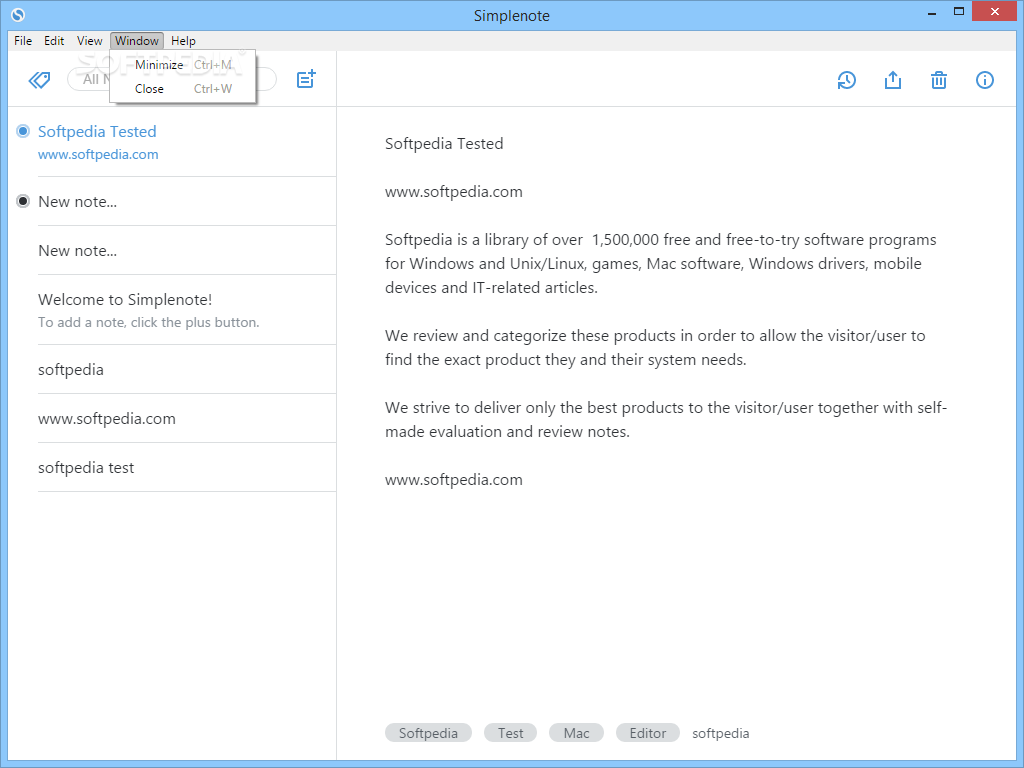Open note revision history icon
The image size is (1024, 768).
pos(846,80)
